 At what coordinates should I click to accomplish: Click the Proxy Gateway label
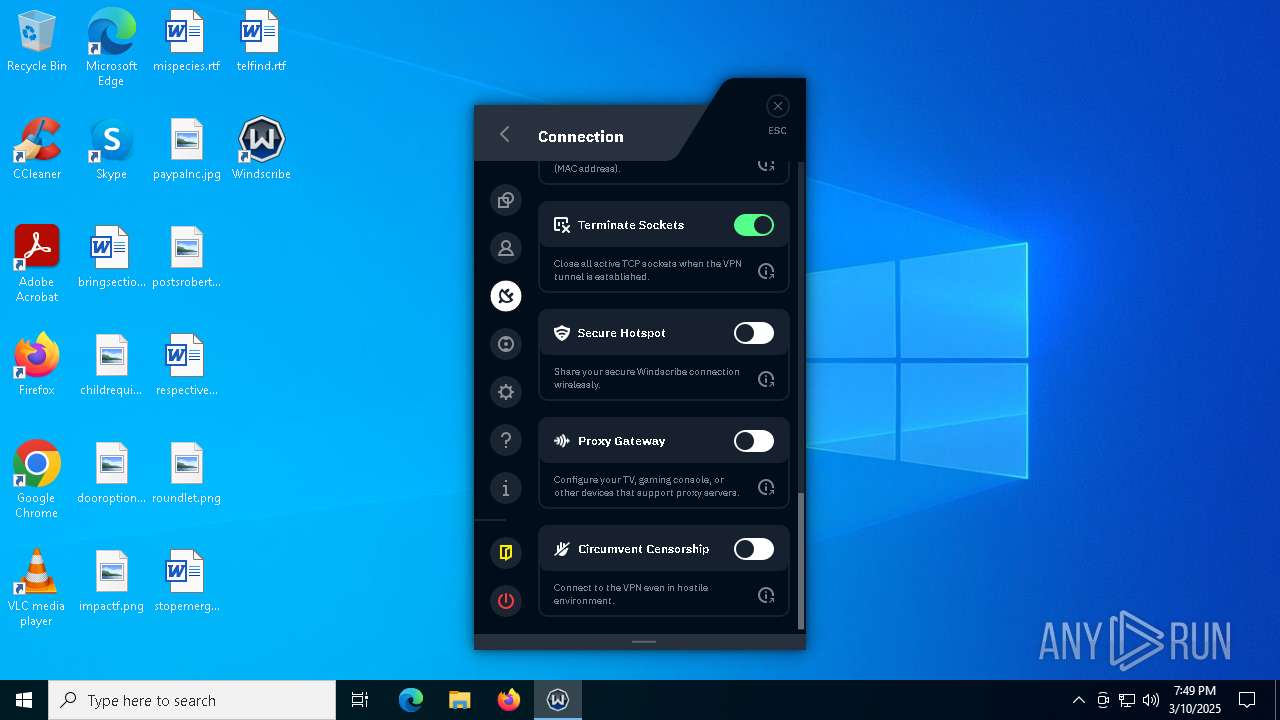click(621, 441)
